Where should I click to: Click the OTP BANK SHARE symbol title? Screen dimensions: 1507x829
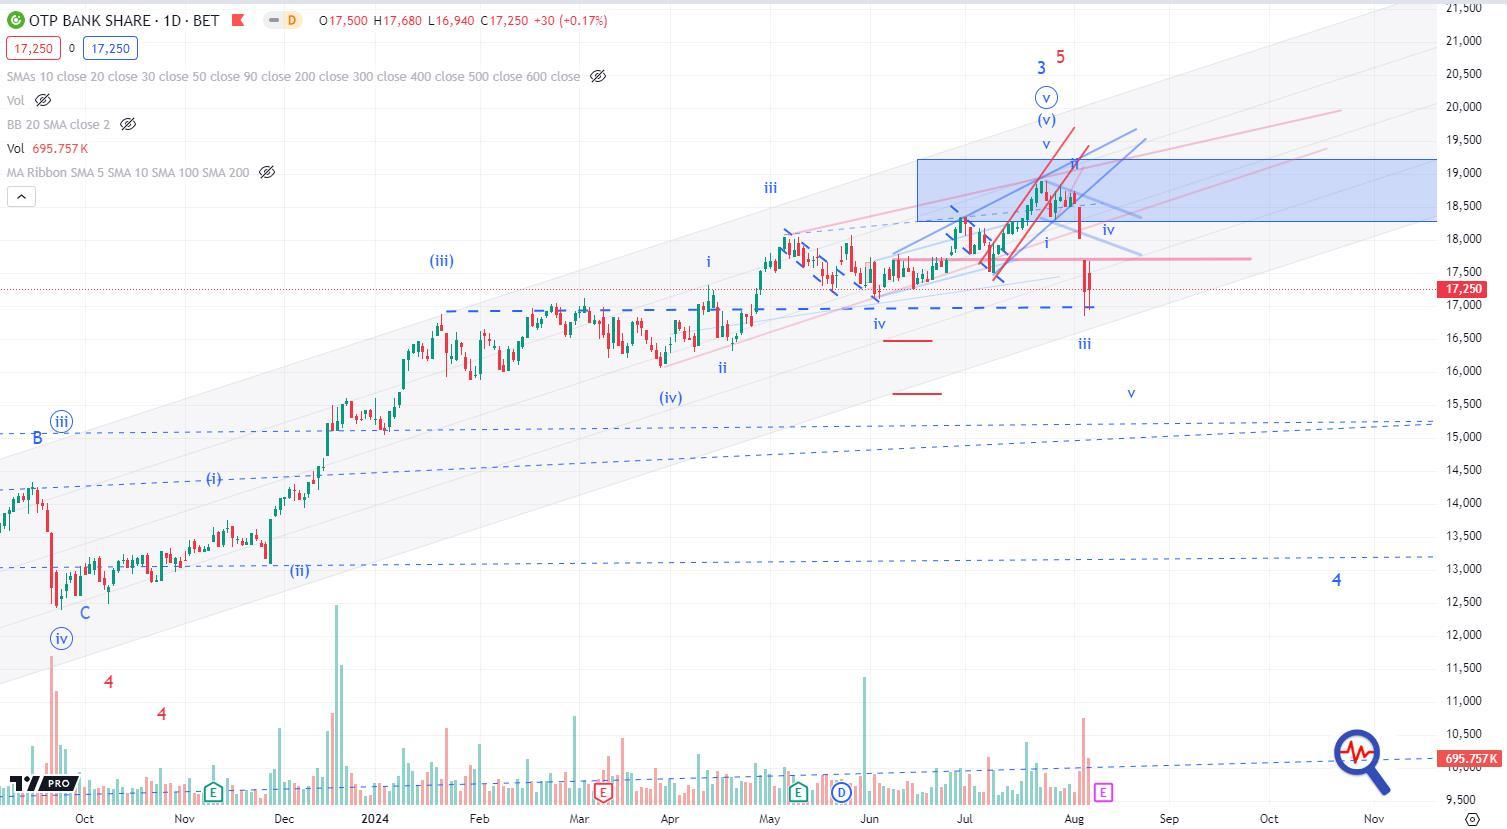pos(90,20)
